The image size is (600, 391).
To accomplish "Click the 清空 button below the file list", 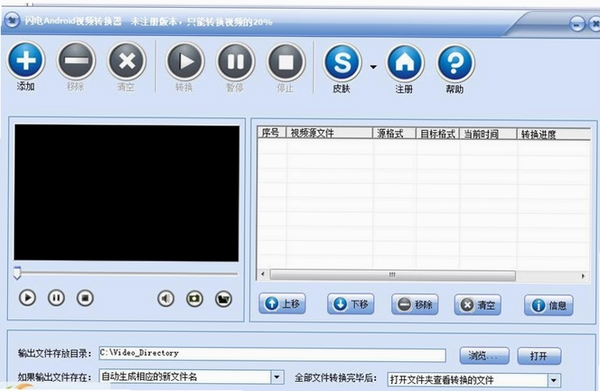I will [x=478, y=305].
